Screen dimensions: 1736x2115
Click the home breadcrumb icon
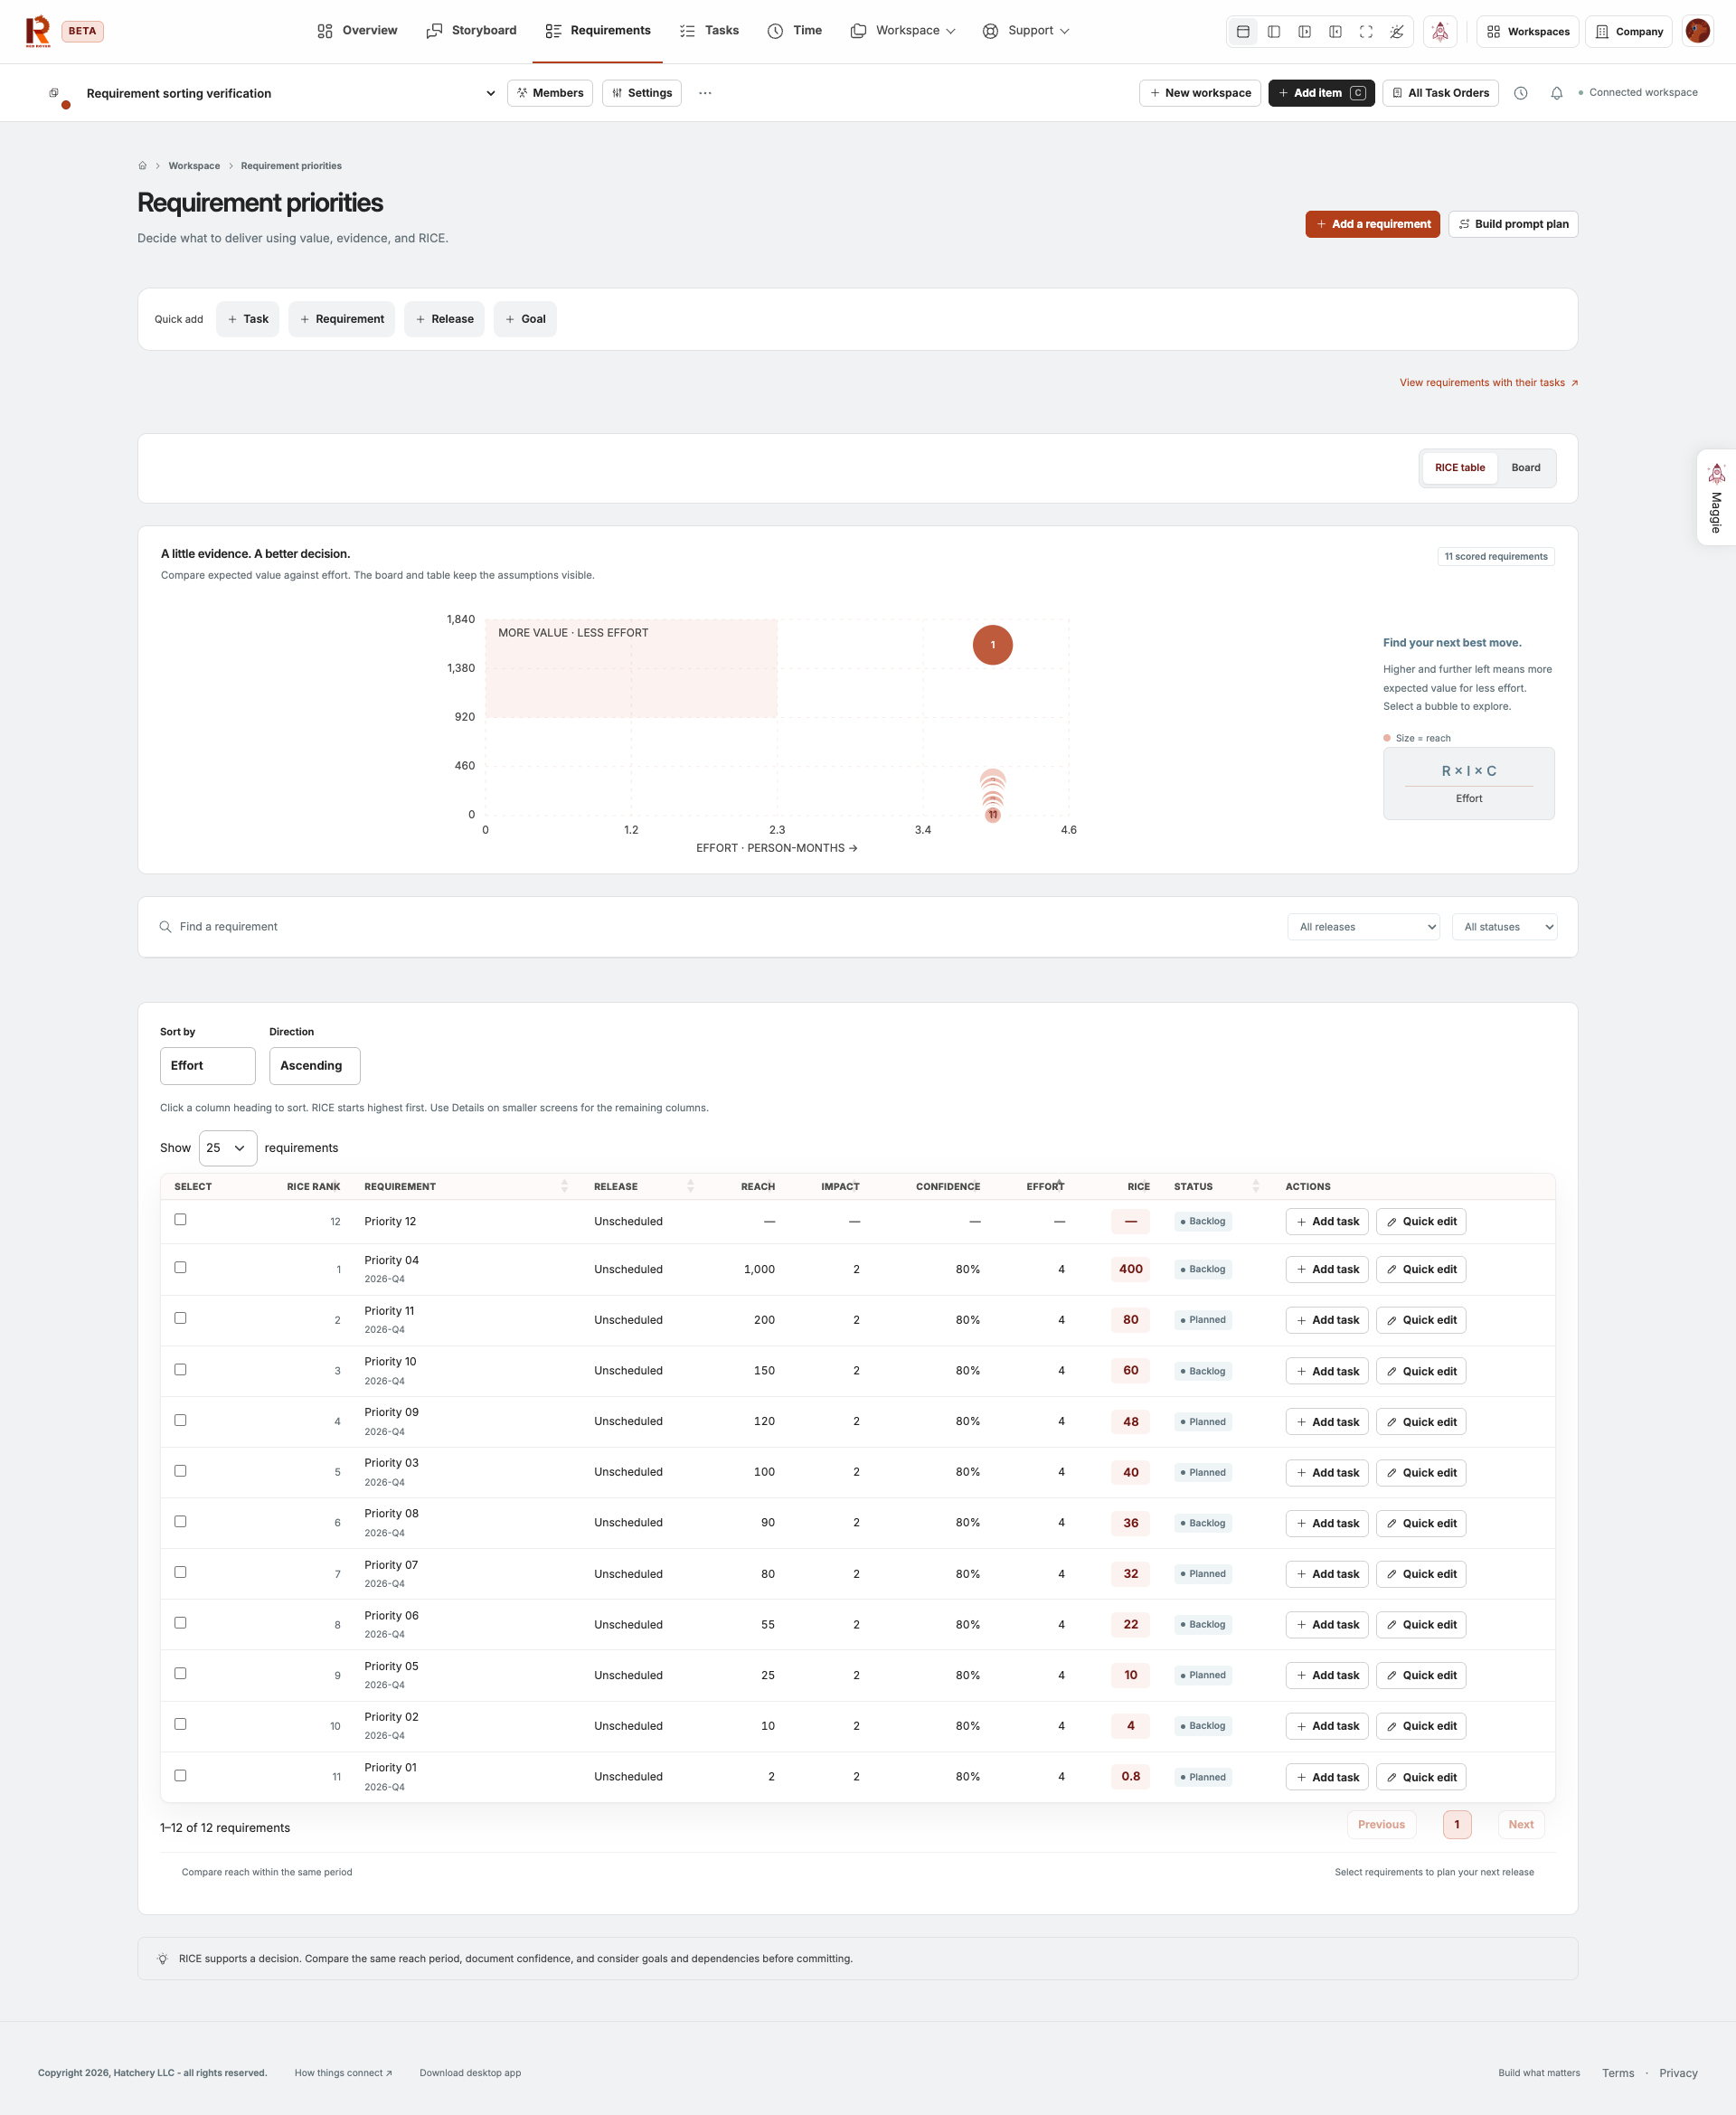pos(142,166)
